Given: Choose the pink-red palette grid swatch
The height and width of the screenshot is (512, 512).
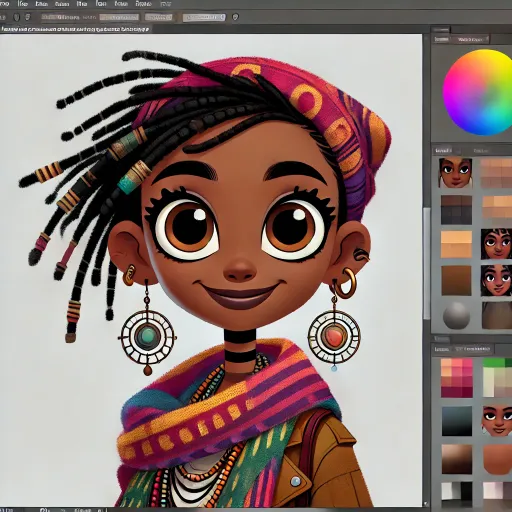Looking at the screenshot, I should [457, 378].
